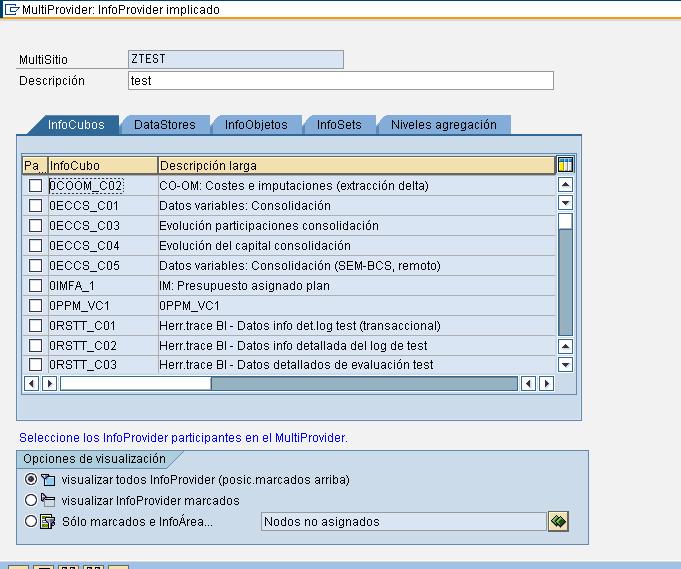Click the icon beside Sólo marcados e InfoÁrea
Screen dimensions: 681x569
click(47, 521)
